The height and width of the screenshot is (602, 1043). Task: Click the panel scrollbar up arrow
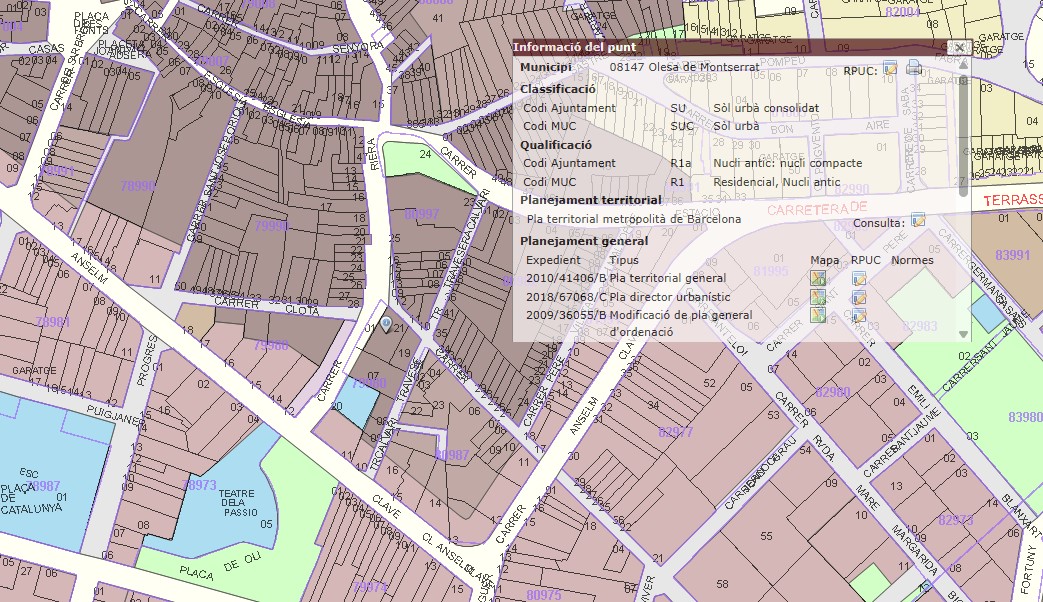[x=963, y=65]
